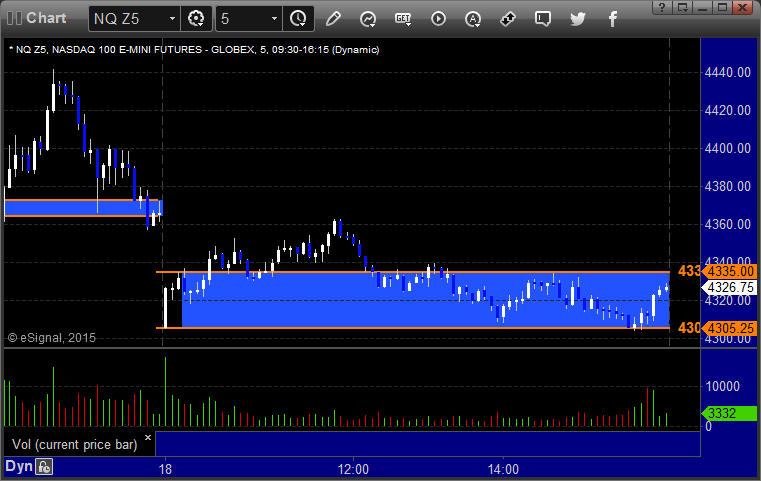Start bar replay play icon
761x481 pixels.
[438, 19]
